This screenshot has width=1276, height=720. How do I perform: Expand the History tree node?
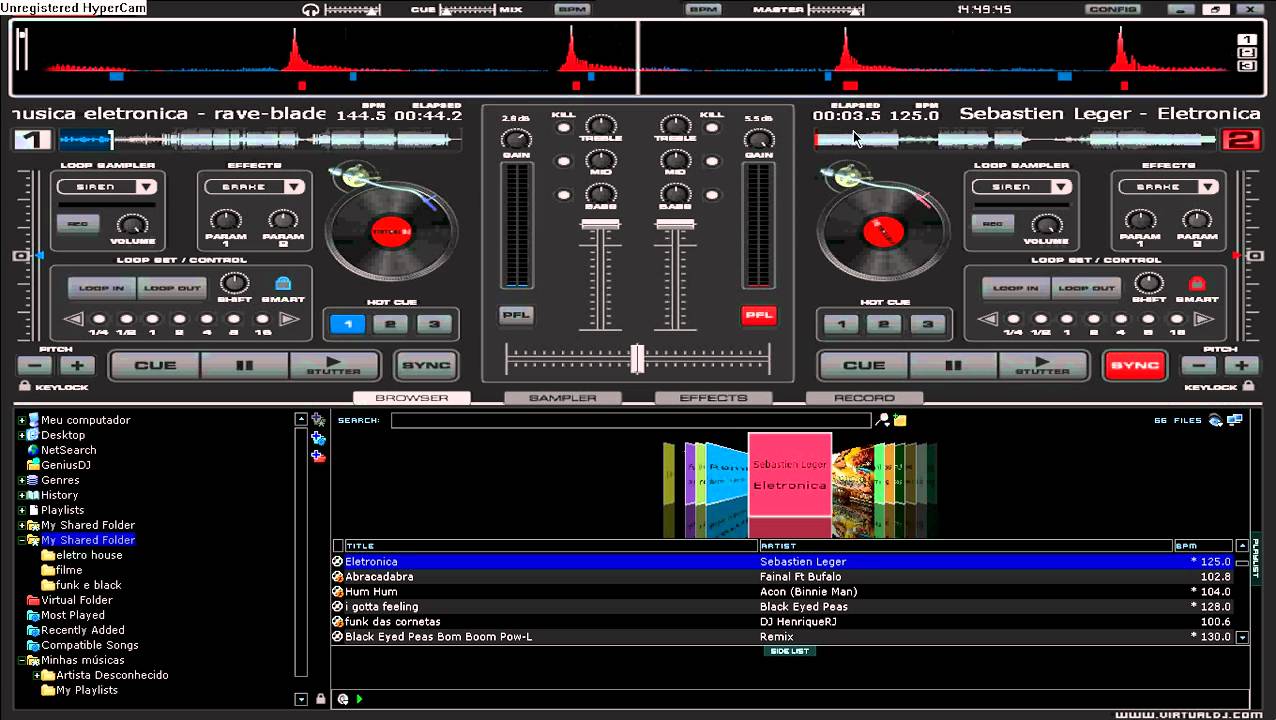(x=22, y=495)
